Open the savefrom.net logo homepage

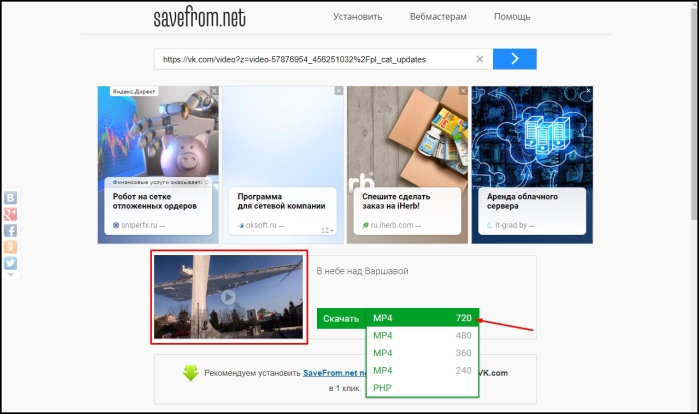[x=199, y=18]
